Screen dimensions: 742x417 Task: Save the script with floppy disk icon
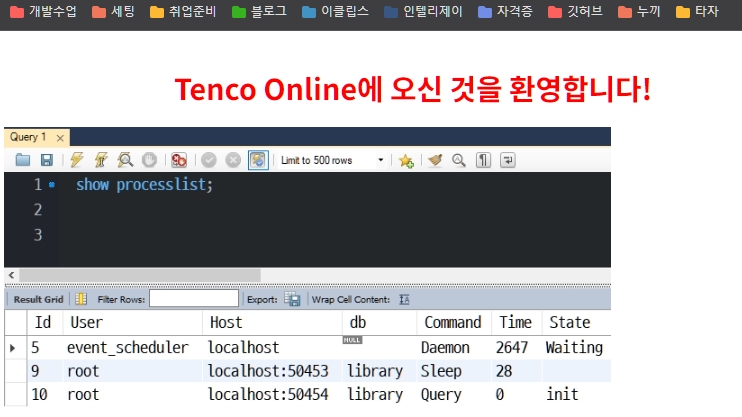coord(46,160)
